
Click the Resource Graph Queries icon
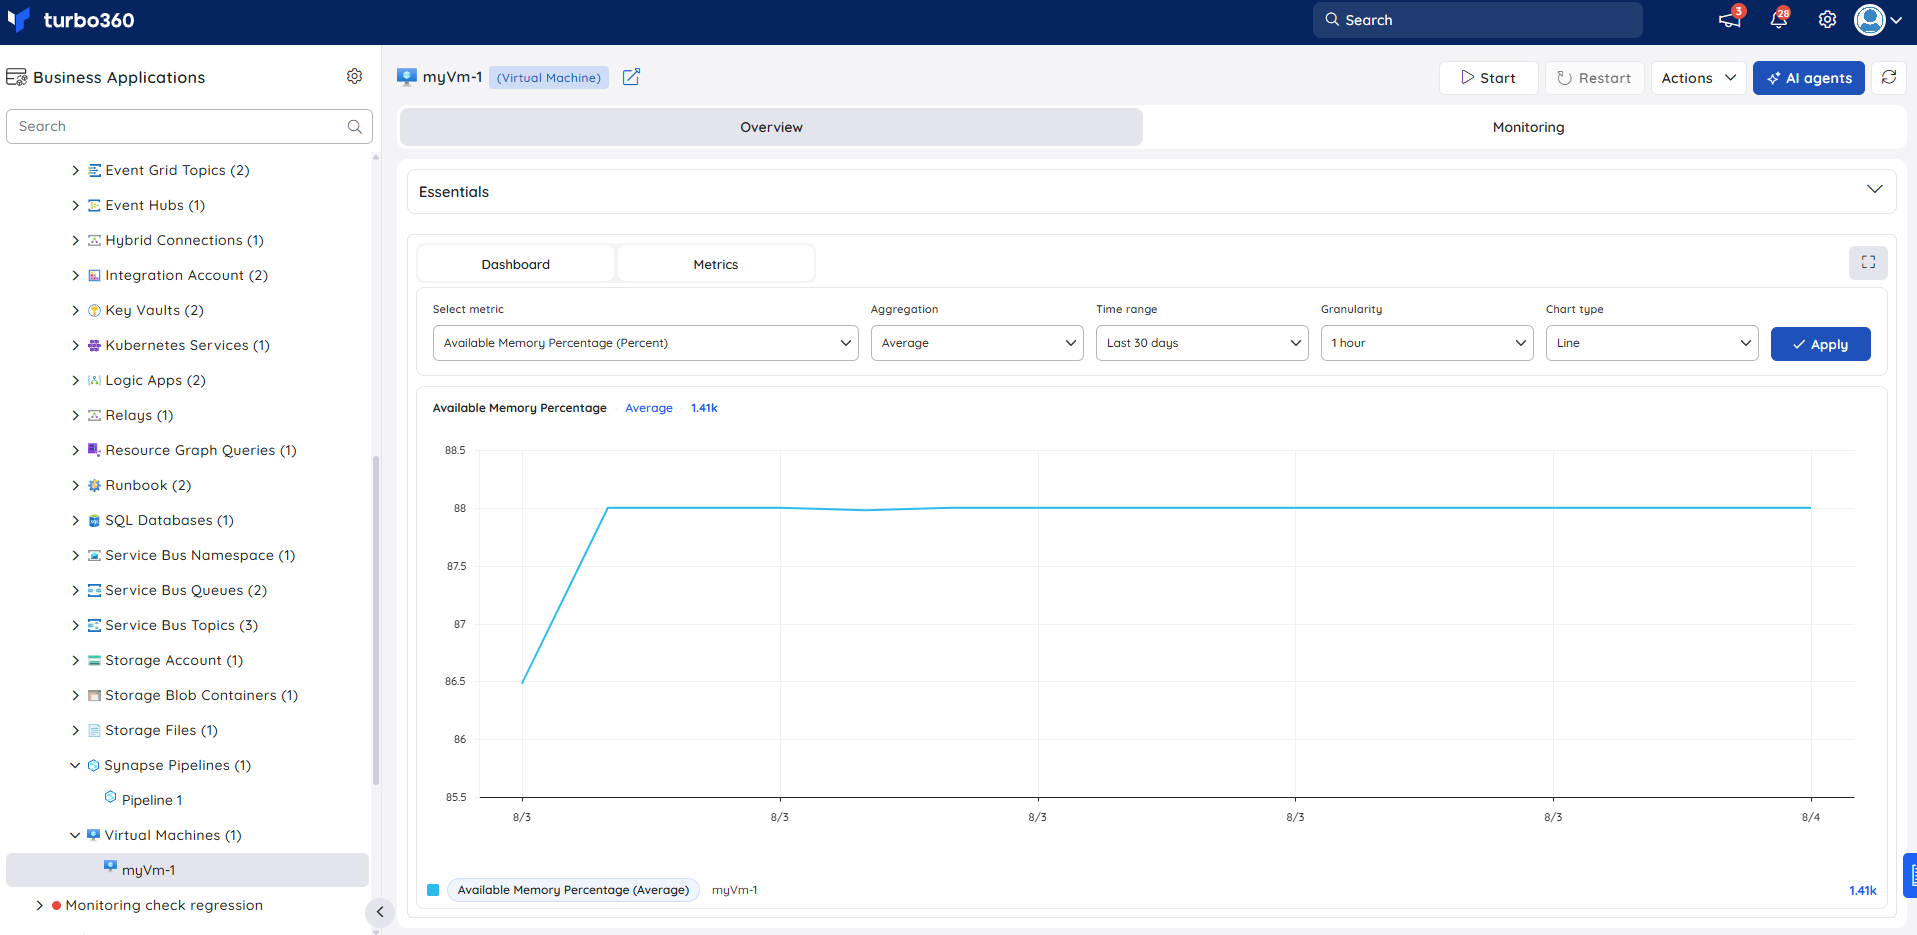[x=94, y=450]
